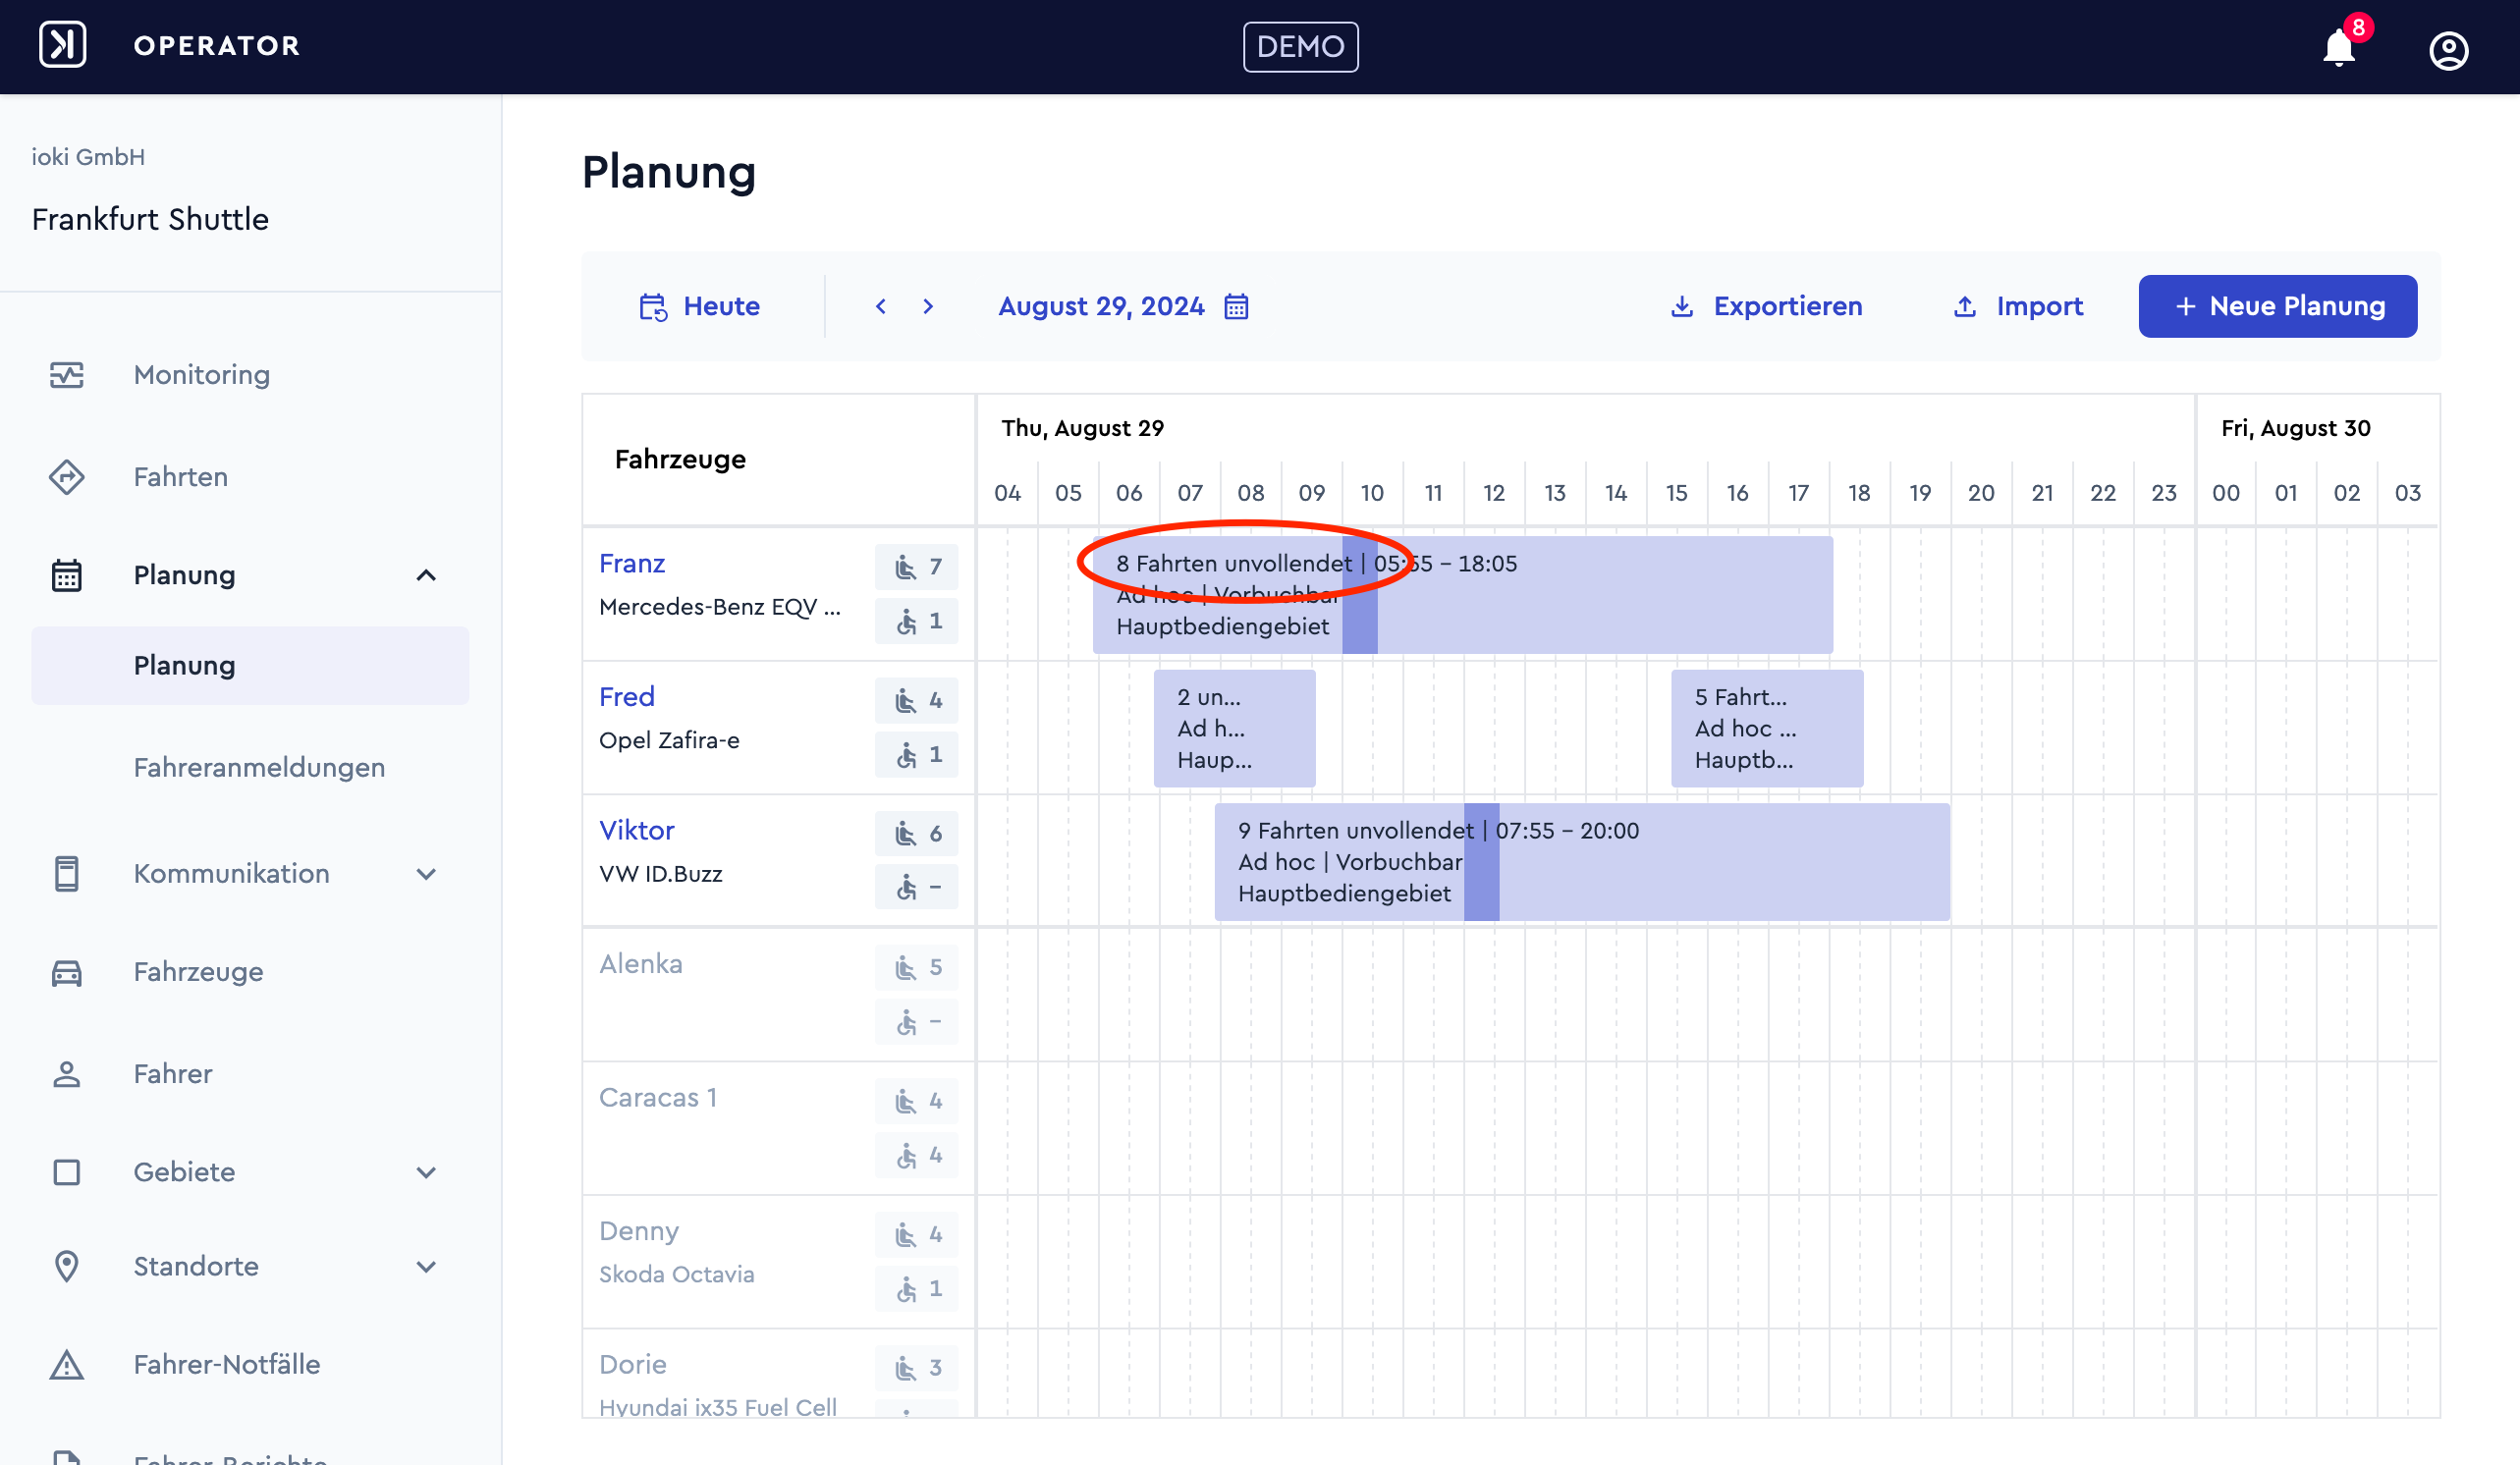Image resolution: width=2520 pixels, height=1465 pixels.
Task: Click the Fahrer-Notfälle warning icon
Action: tap(67, 1364)
